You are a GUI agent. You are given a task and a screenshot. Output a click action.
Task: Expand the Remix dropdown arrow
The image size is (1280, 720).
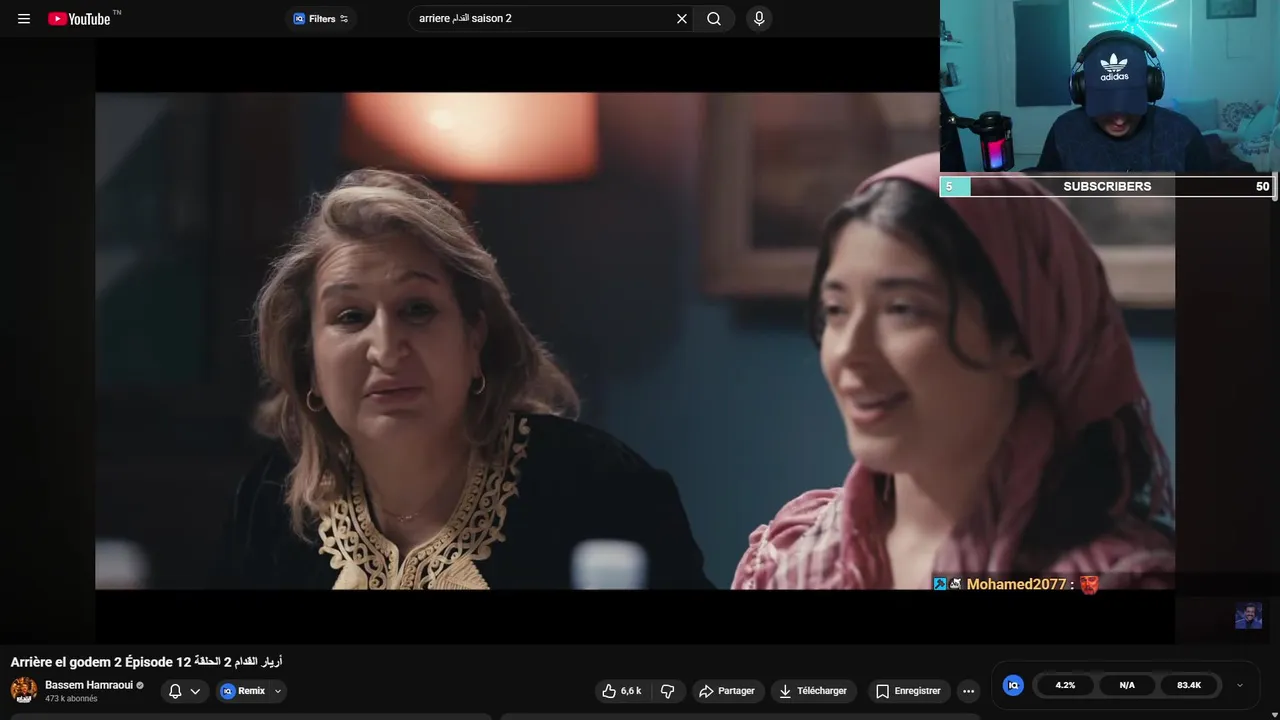tap(278, 691)
